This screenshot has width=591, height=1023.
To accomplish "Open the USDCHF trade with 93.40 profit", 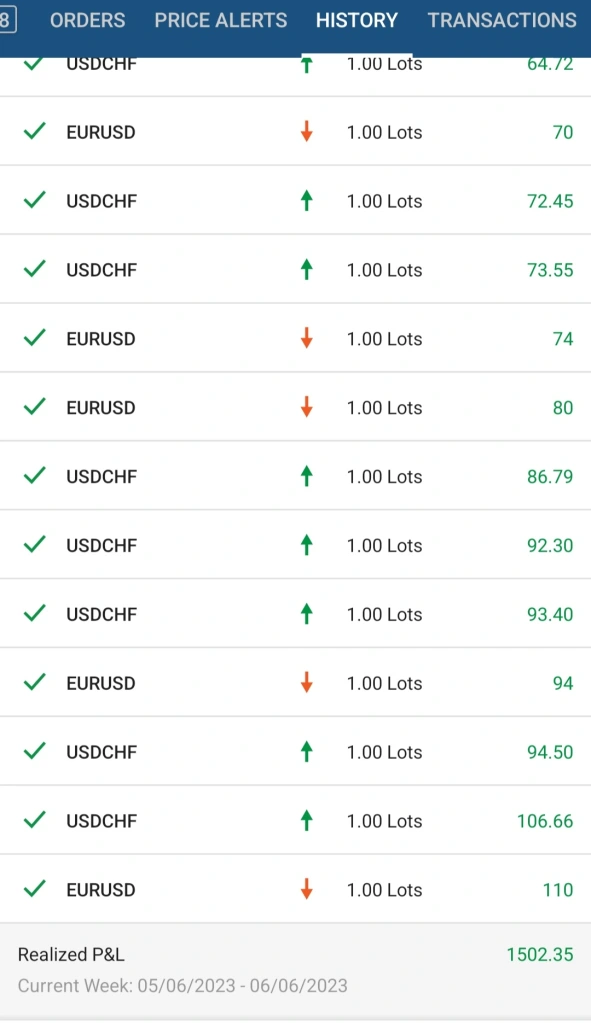I will (x=296, y=614).
